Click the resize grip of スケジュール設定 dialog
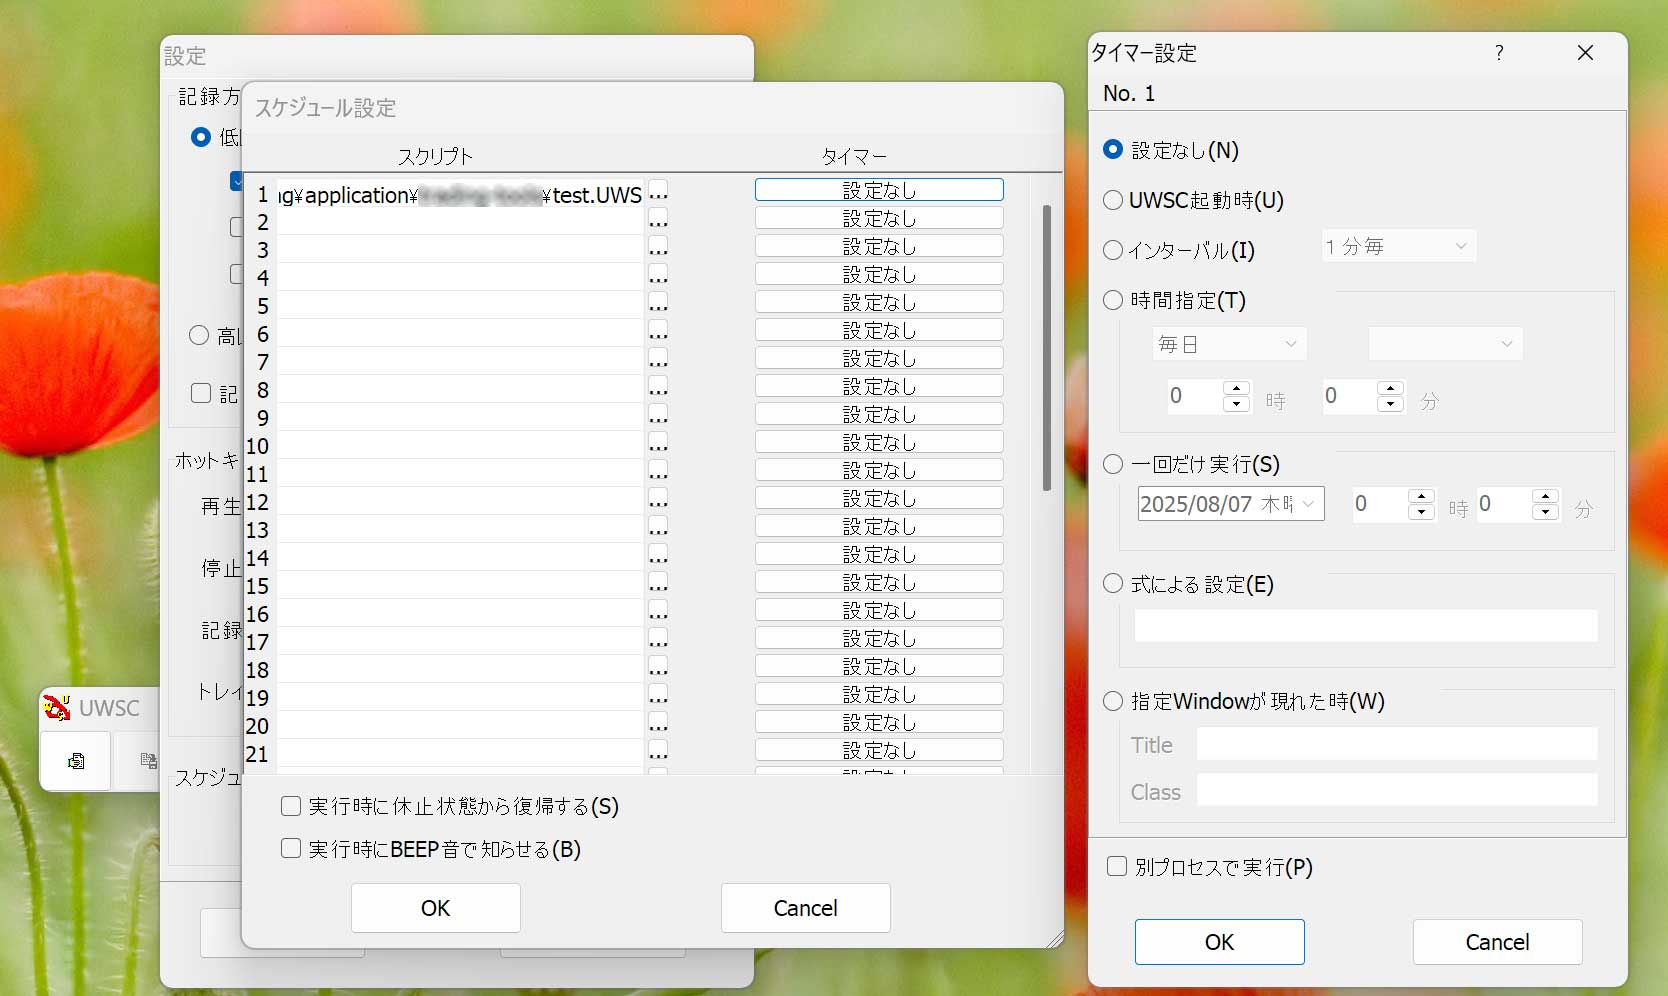Image resolution: width=1668 pixels, height=996 pixels. [1055, 939]
